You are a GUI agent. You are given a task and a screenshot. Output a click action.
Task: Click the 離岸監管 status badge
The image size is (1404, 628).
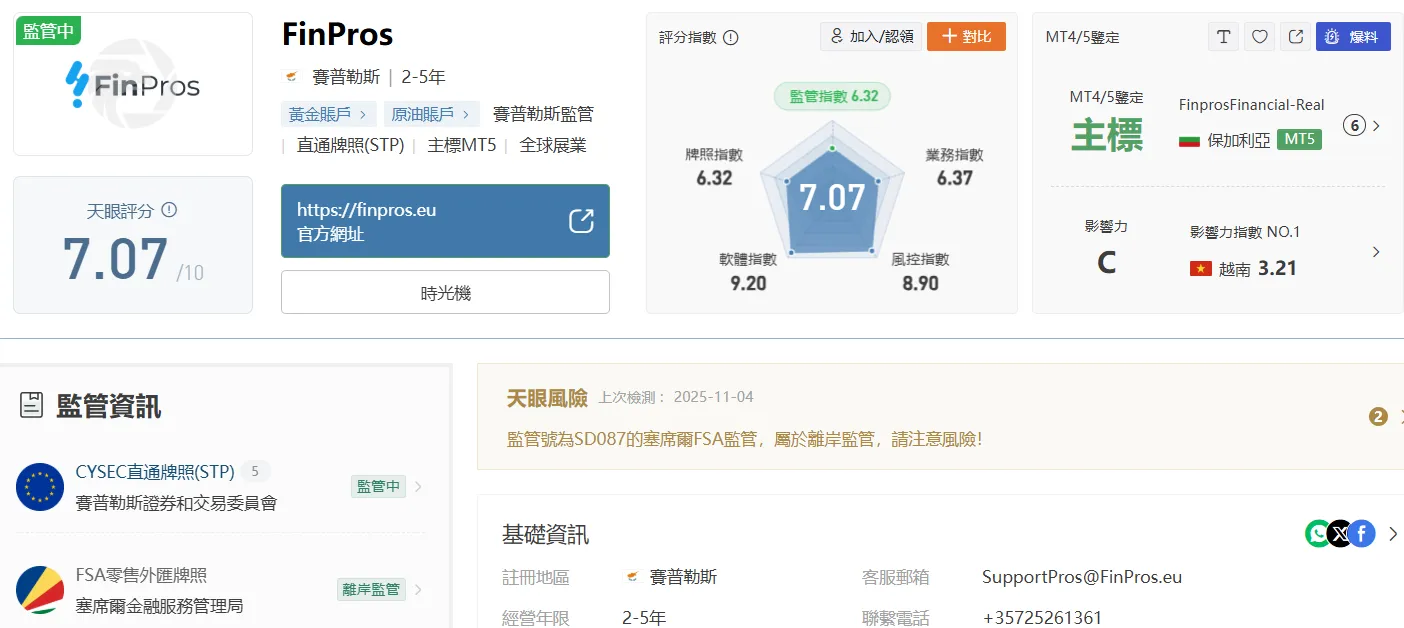[x=371, y=590]
